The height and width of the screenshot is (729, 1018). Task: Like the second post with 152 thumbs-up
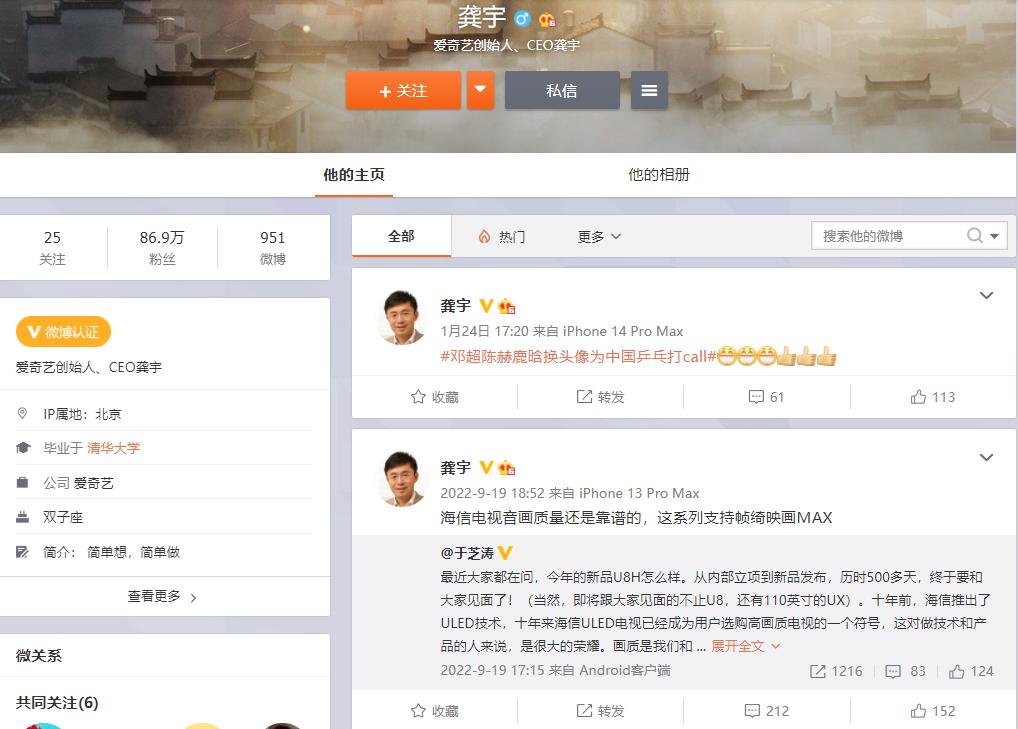(x=933, y=711)
